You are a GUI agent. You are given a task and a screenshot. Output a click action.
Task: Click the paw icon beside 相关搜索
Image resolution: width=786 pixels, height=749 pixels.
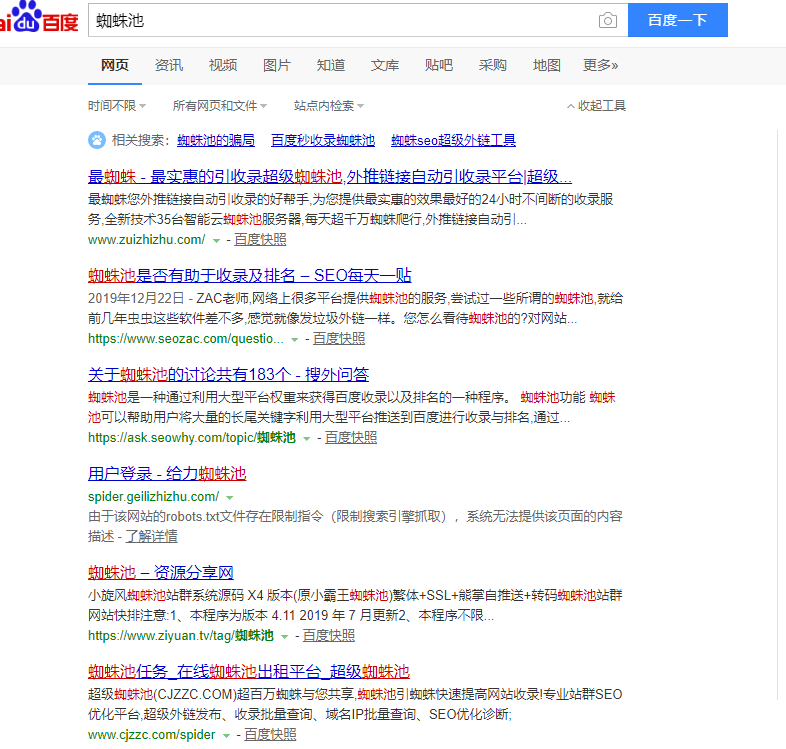coord(97,140)
